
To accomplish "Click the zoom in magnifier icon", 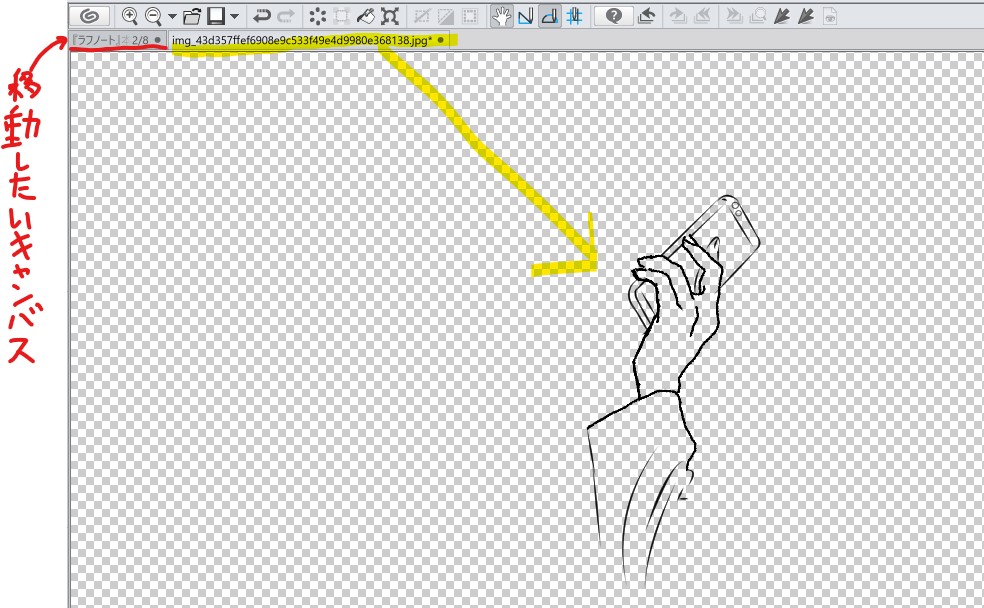I will click(x=129, y=16).
